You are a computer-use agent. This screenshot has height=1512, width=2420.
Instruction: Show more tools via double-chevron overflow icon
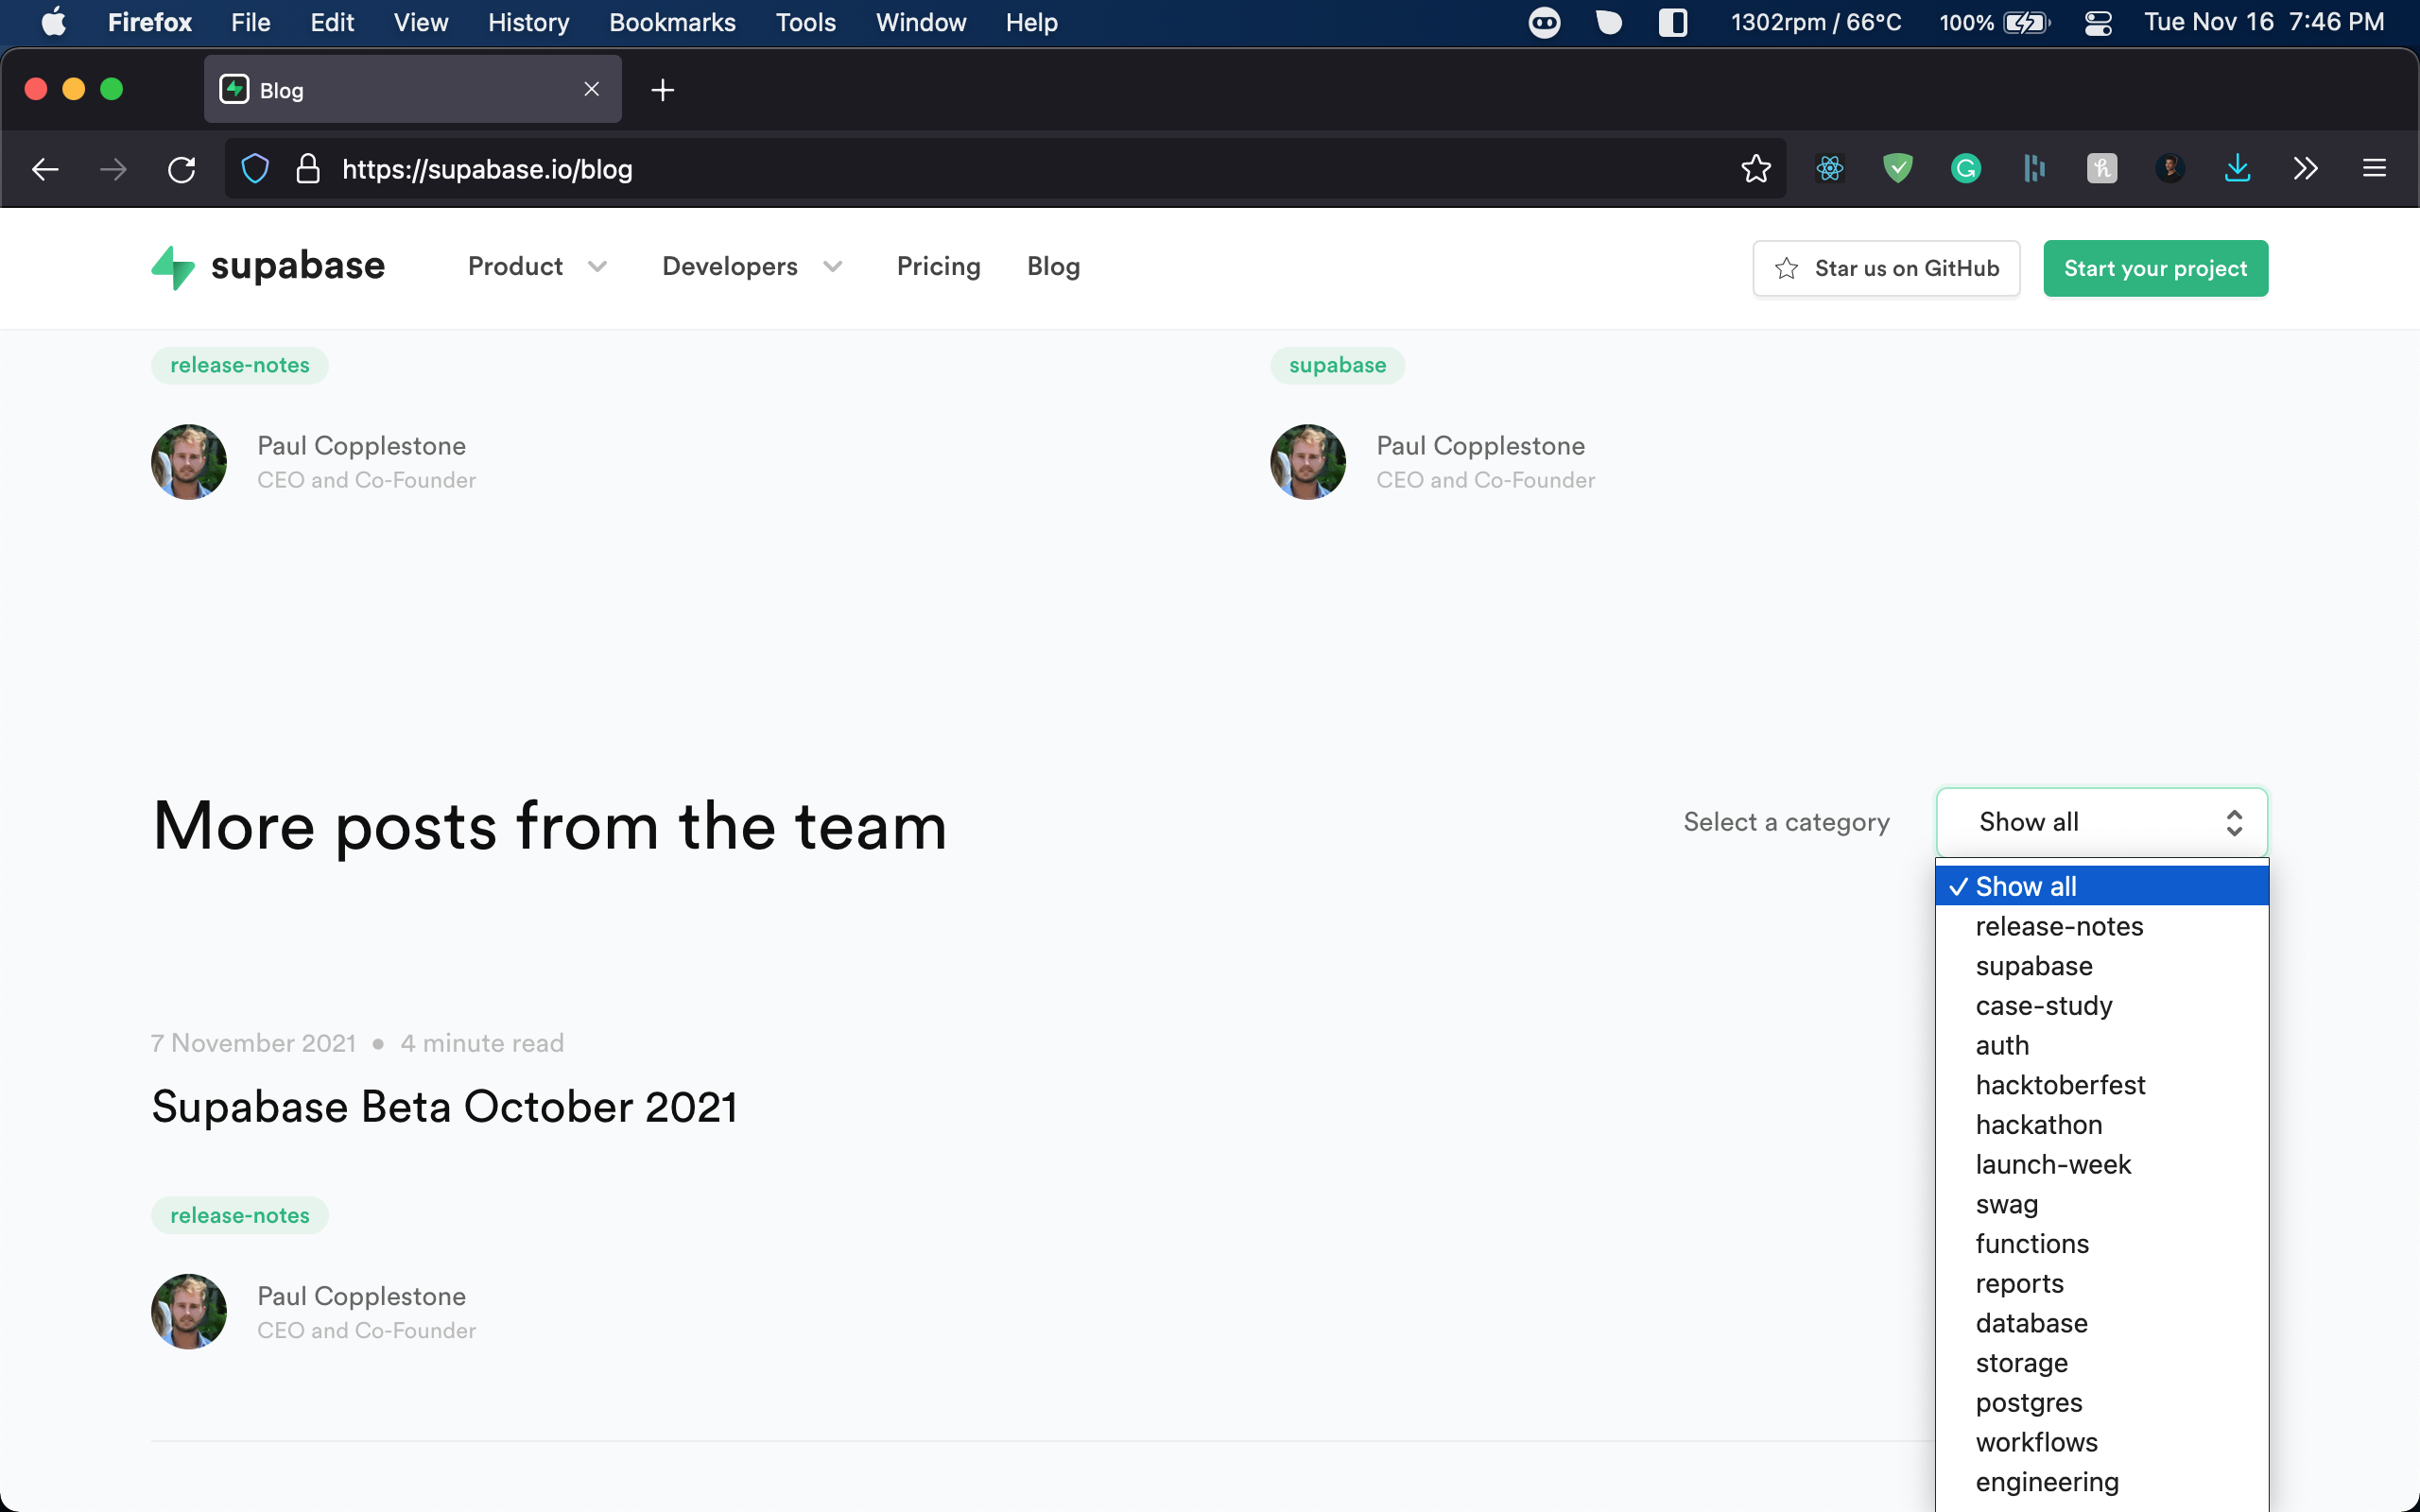tap(2306, 169)
